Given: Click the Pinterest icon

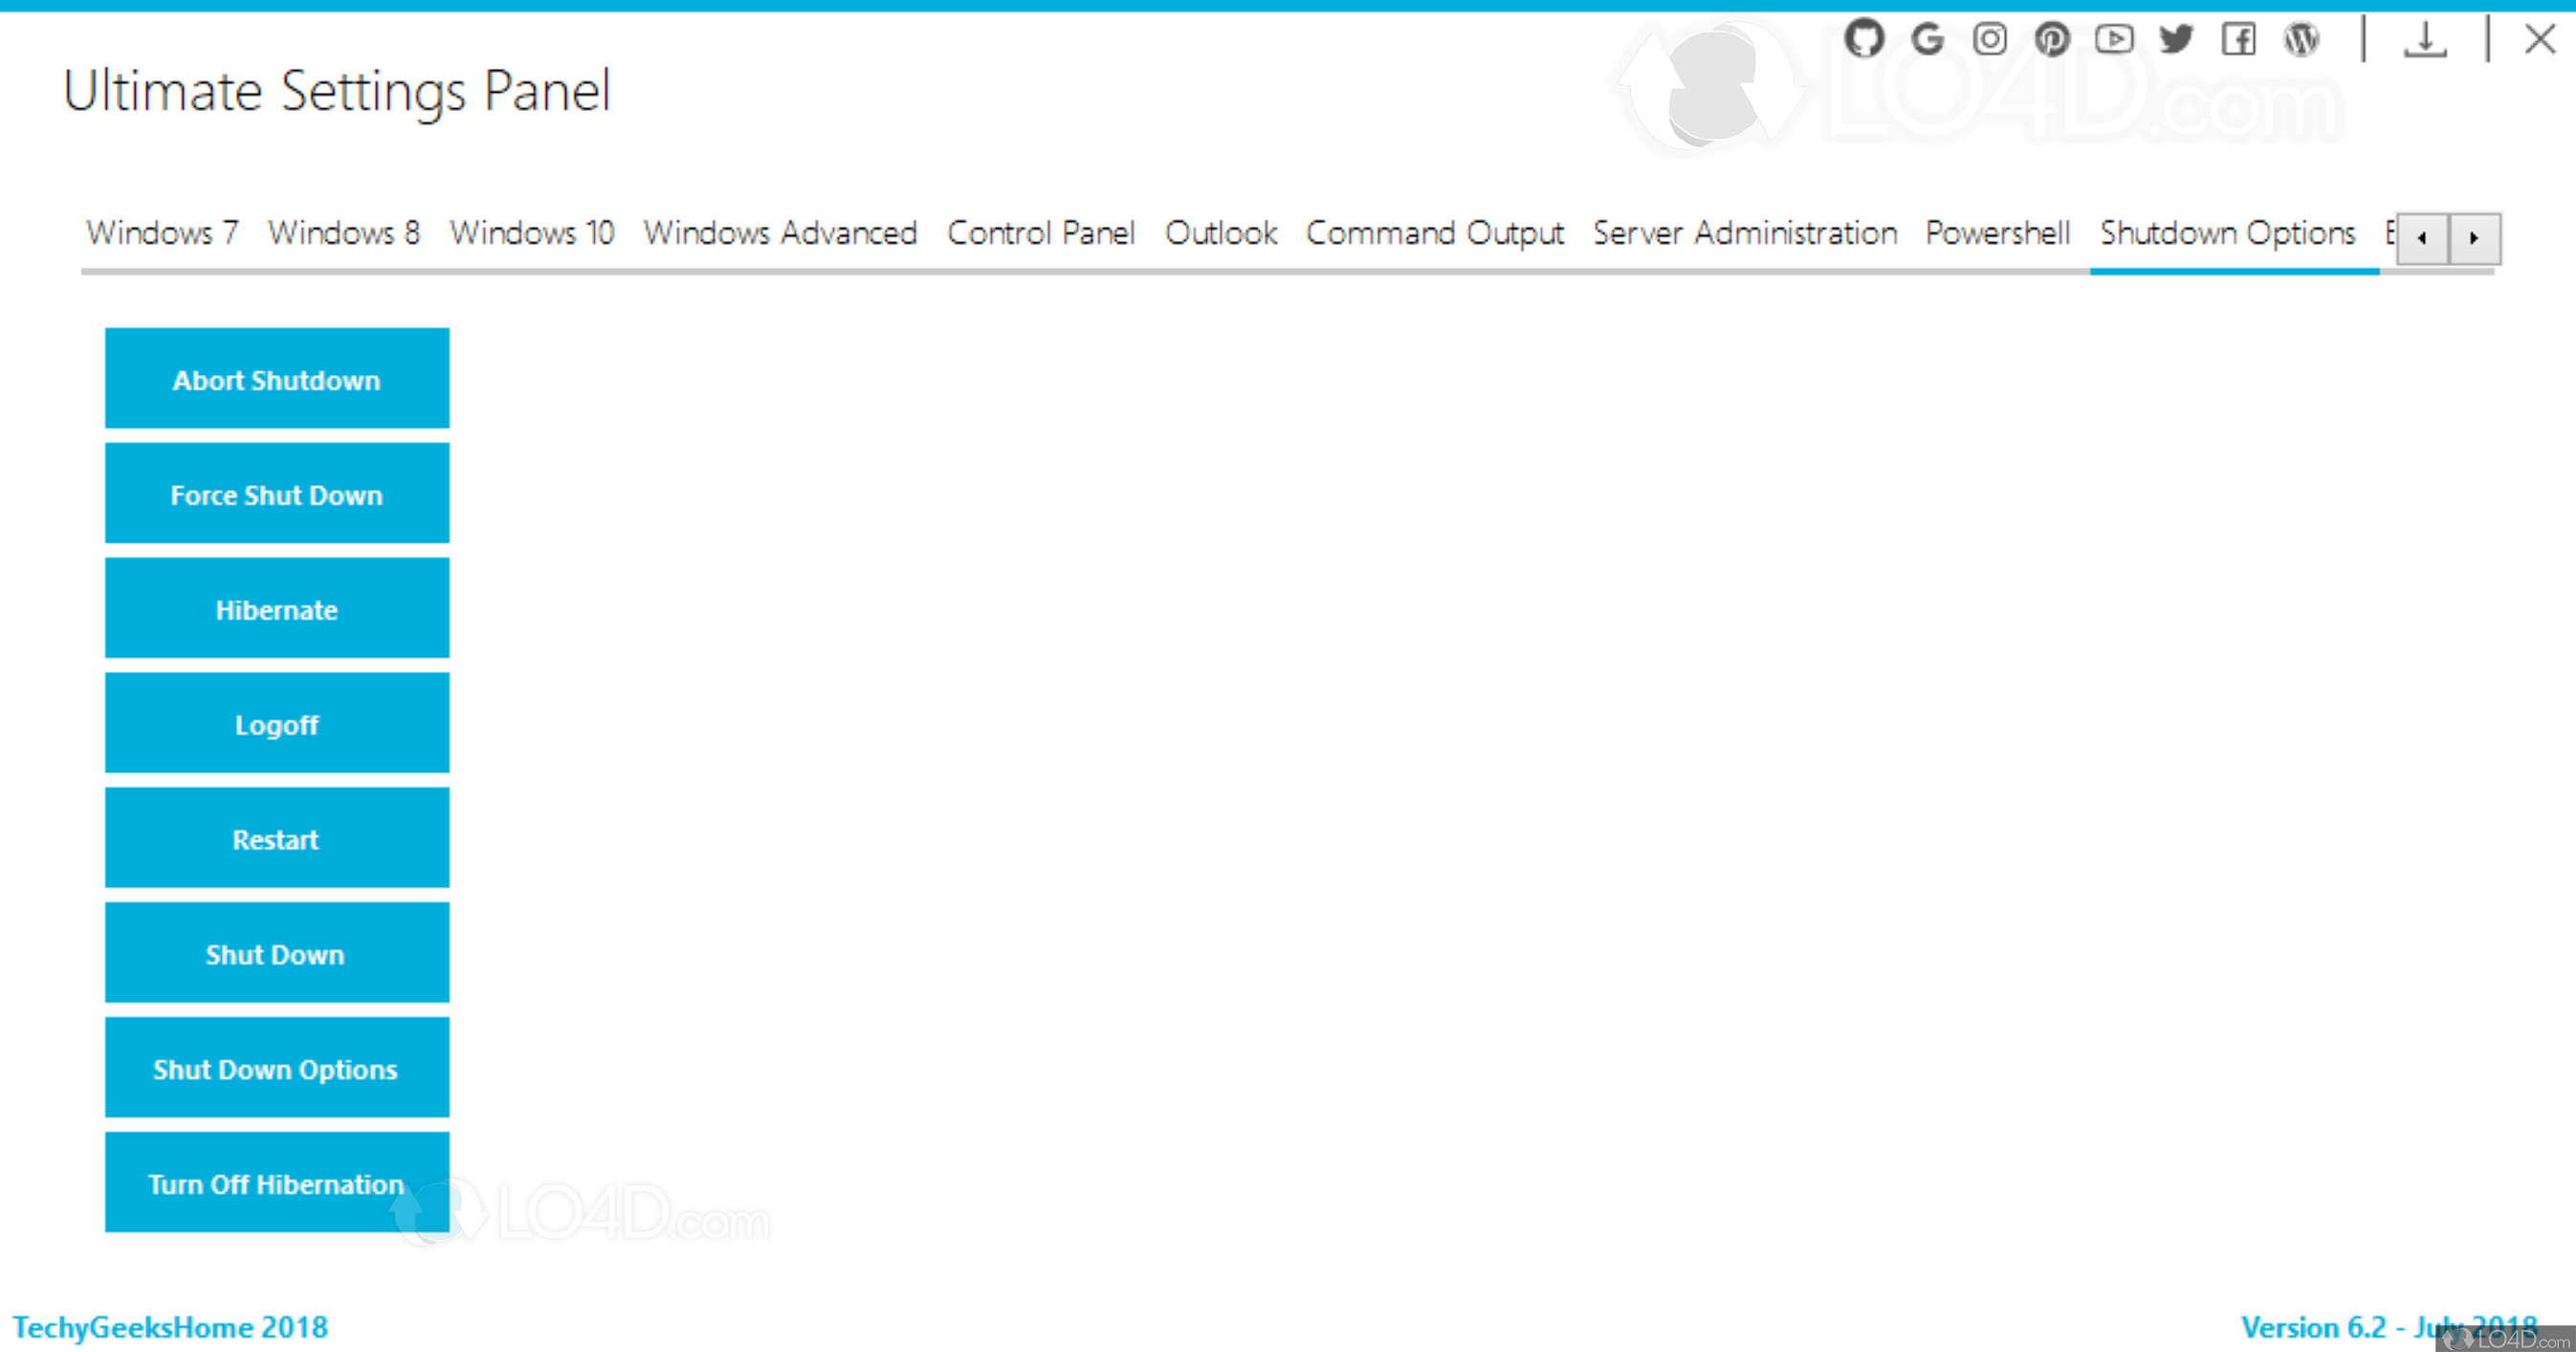Looking at the screenshot, I should (2053, 39).
